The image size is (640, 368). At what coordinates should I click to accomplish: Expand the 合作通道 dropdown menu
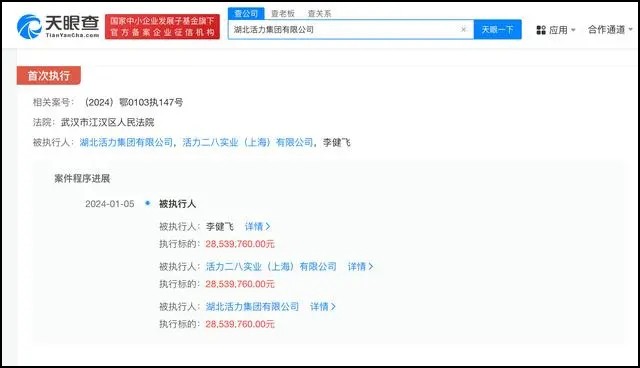(x=610, y=29)
